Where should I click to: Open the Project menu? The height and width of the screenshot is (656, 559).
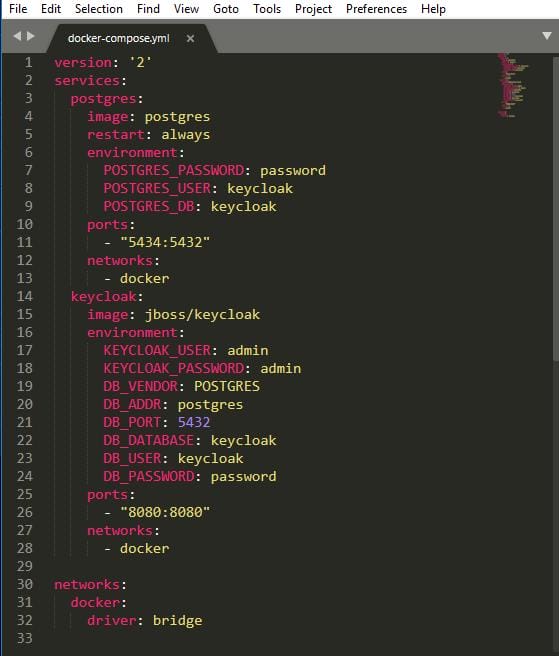tap(313, 9)
